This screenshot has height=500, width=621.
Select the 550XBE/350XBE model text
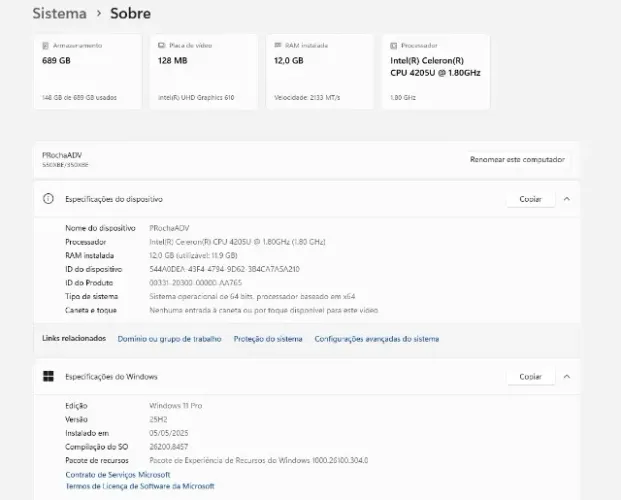(65, 165)
